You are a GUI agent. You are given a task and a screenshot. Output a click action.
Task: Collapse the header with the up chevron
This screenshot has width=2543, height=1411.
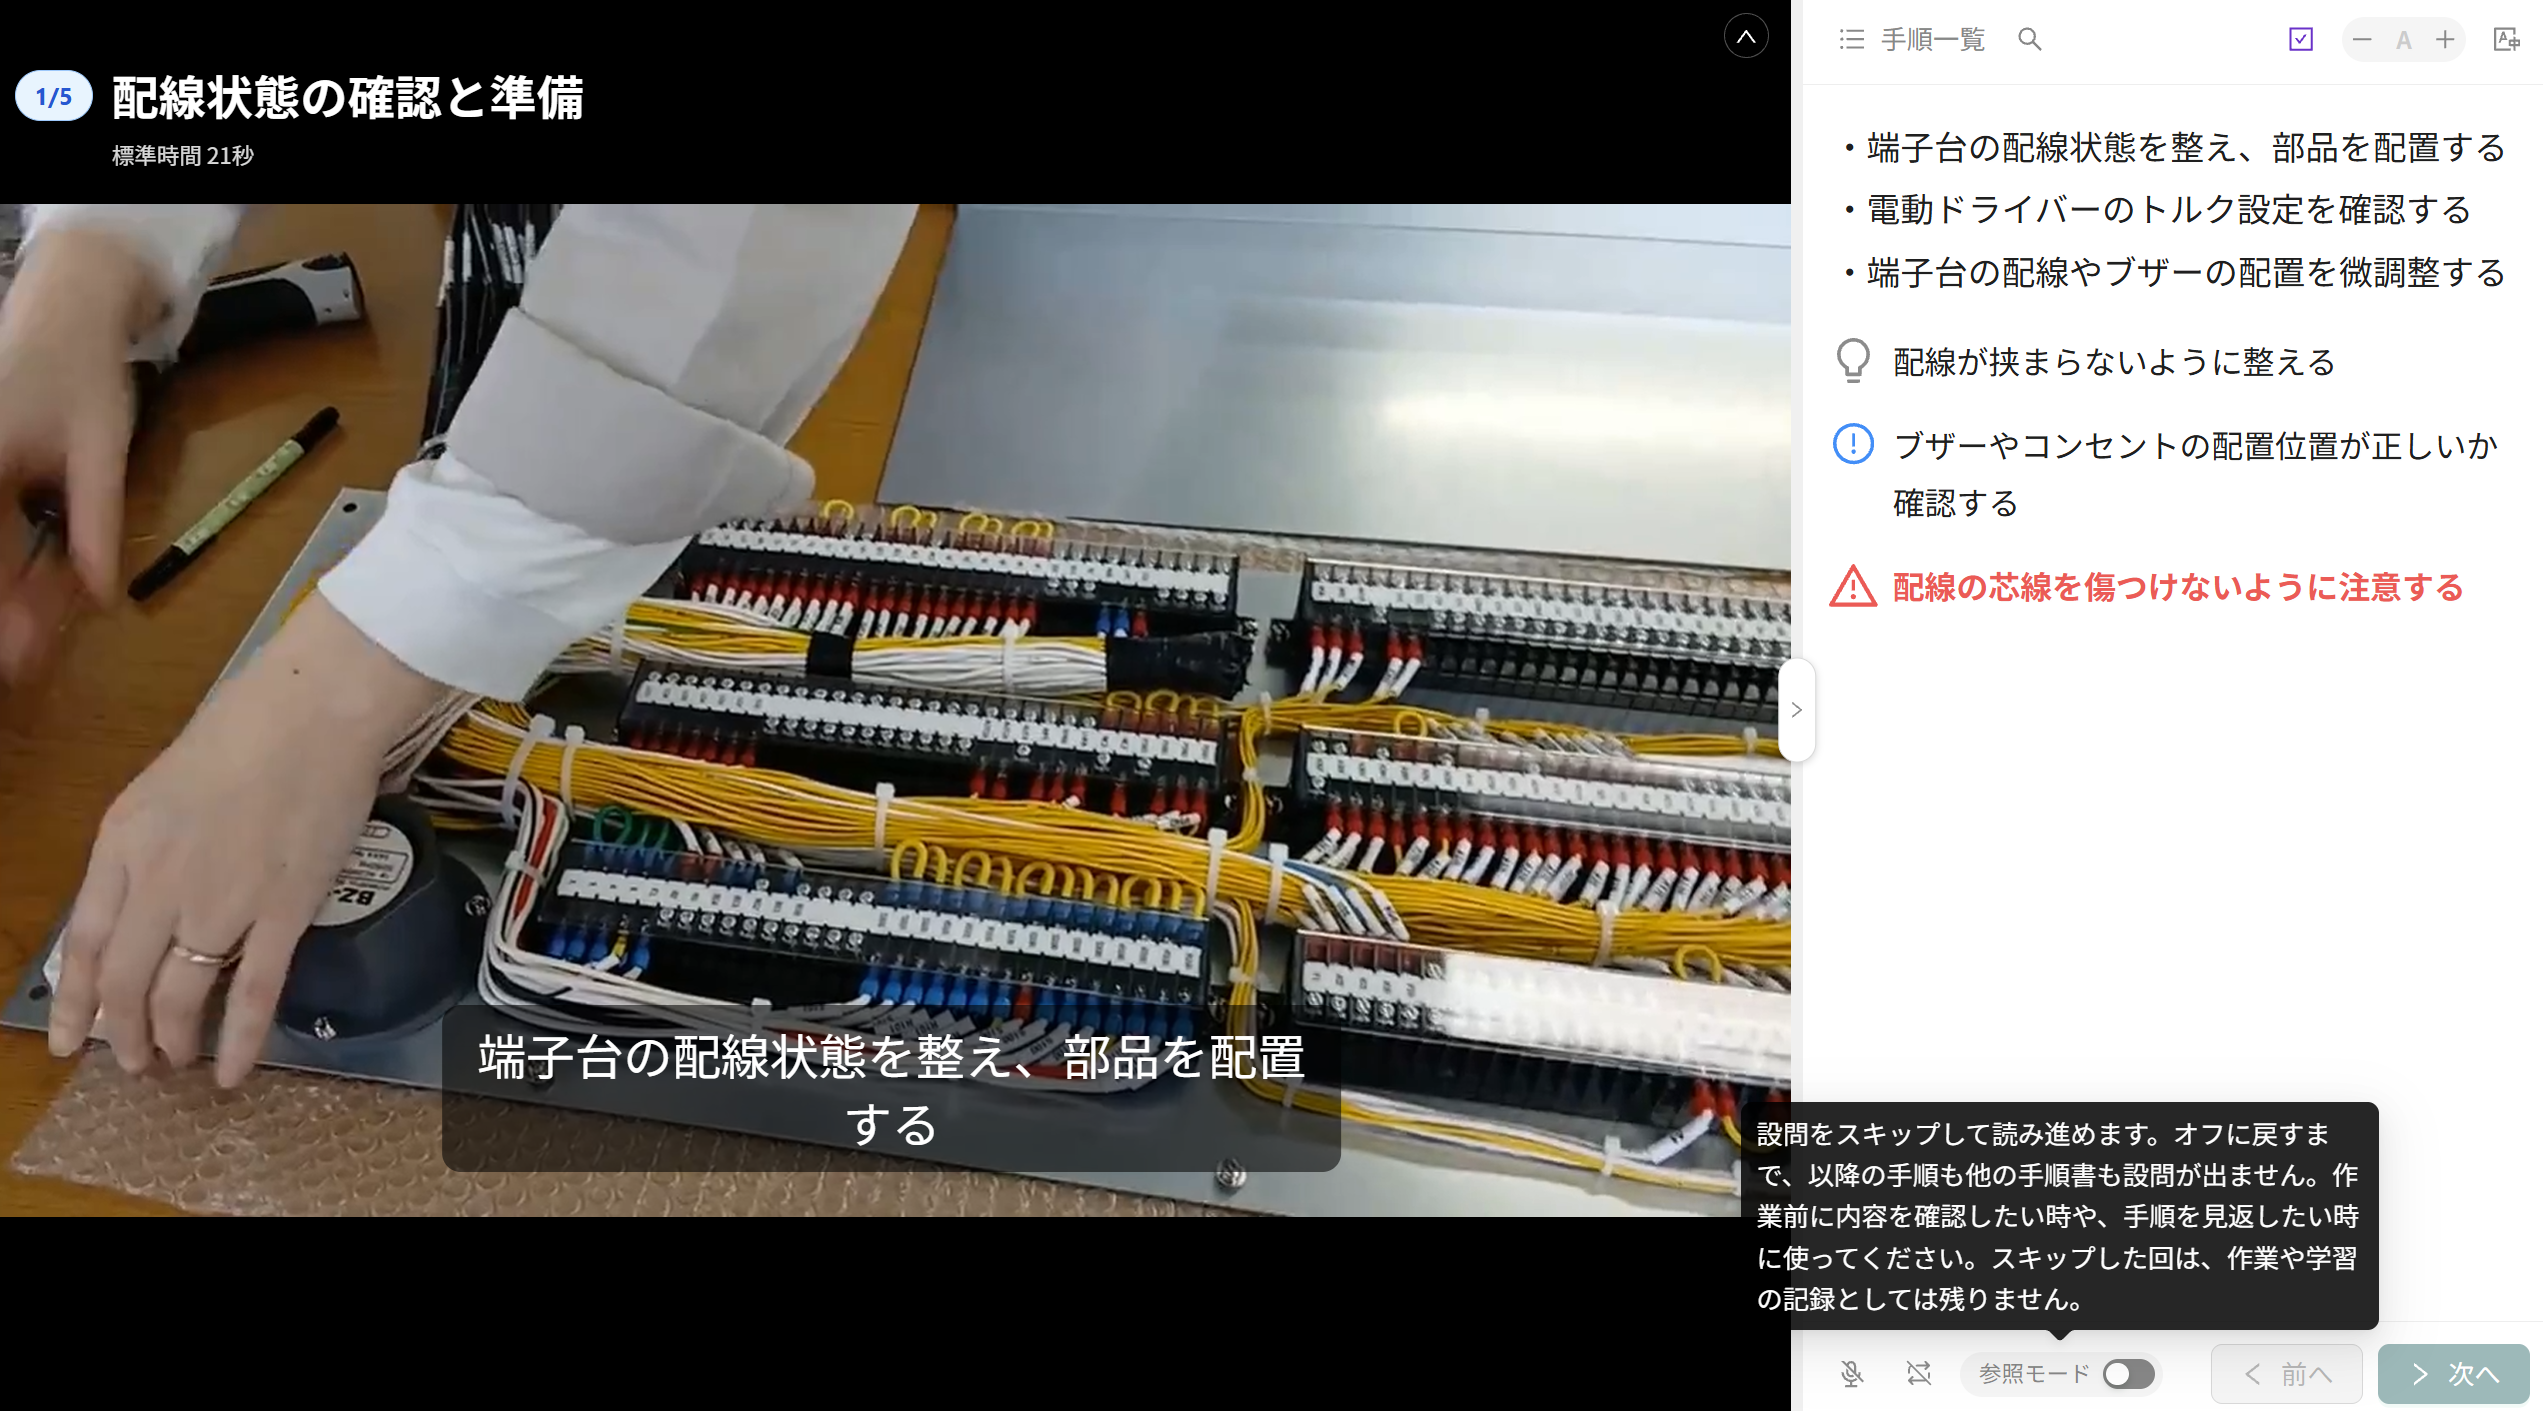coord(1746,37)
